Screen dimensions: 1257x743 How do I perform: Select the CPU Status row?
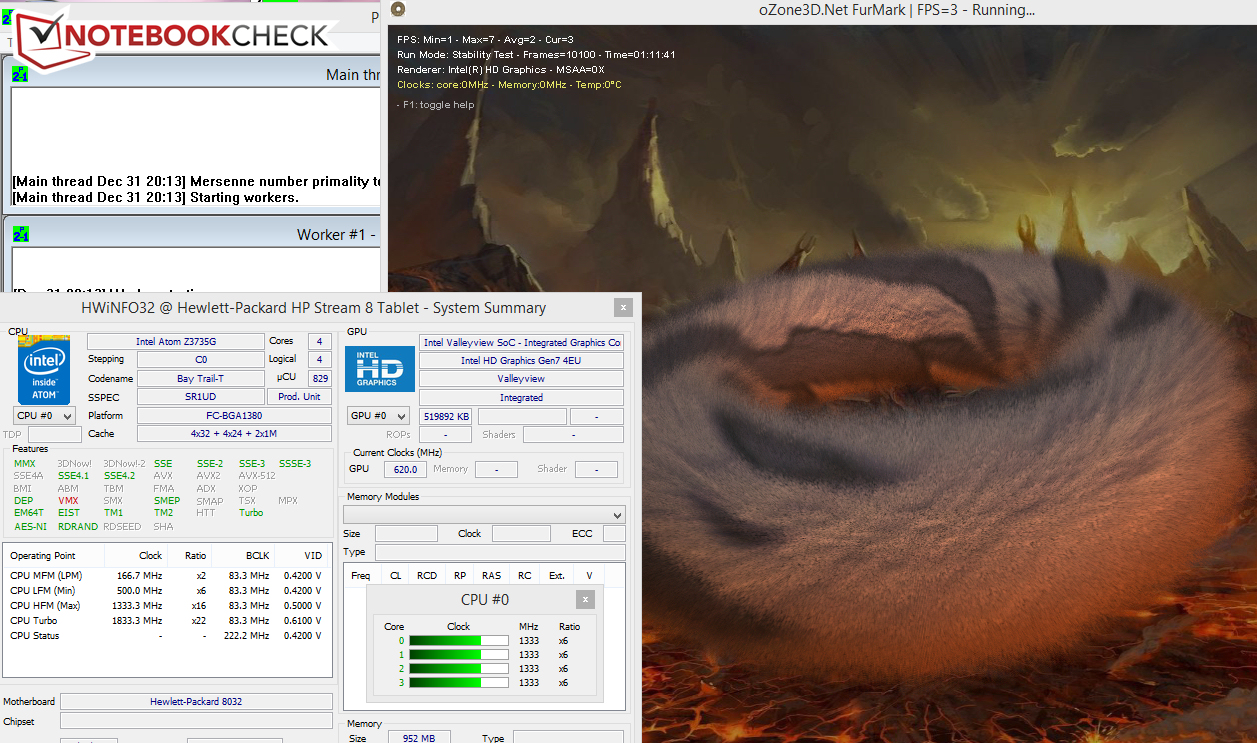click(167, 636)
